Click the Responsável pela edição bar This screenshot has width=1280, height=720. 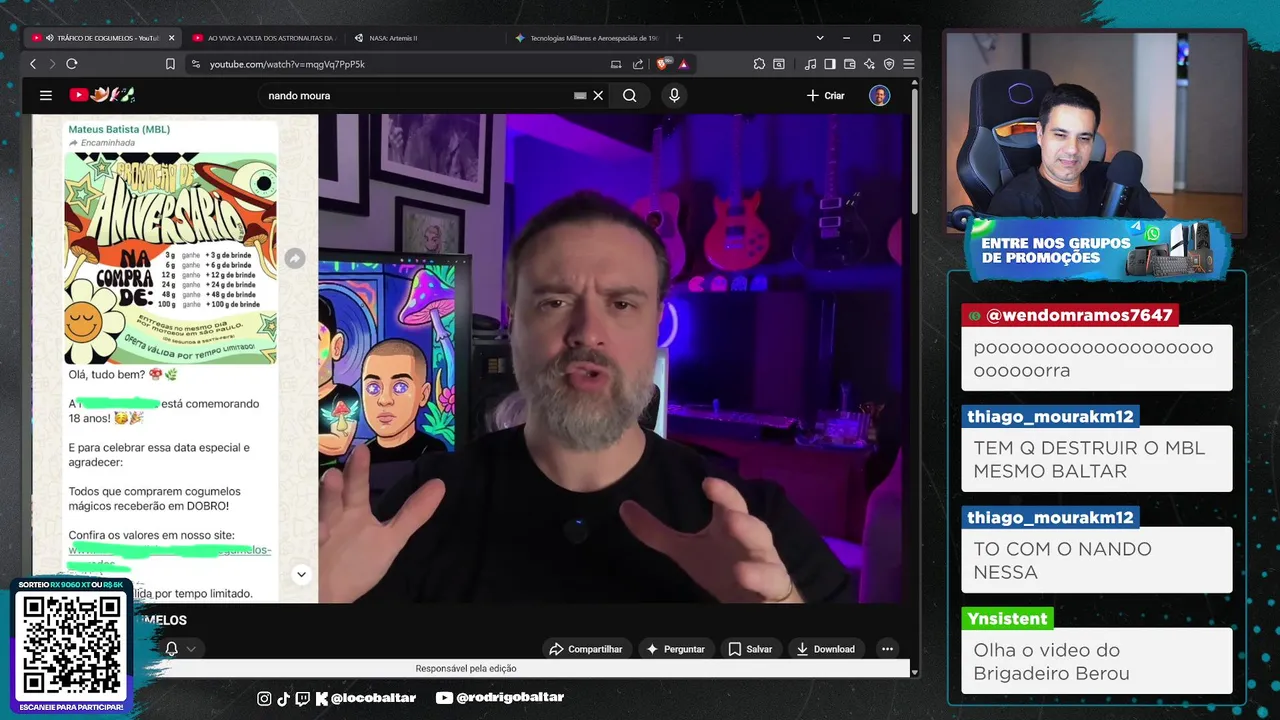click(466, 668)
